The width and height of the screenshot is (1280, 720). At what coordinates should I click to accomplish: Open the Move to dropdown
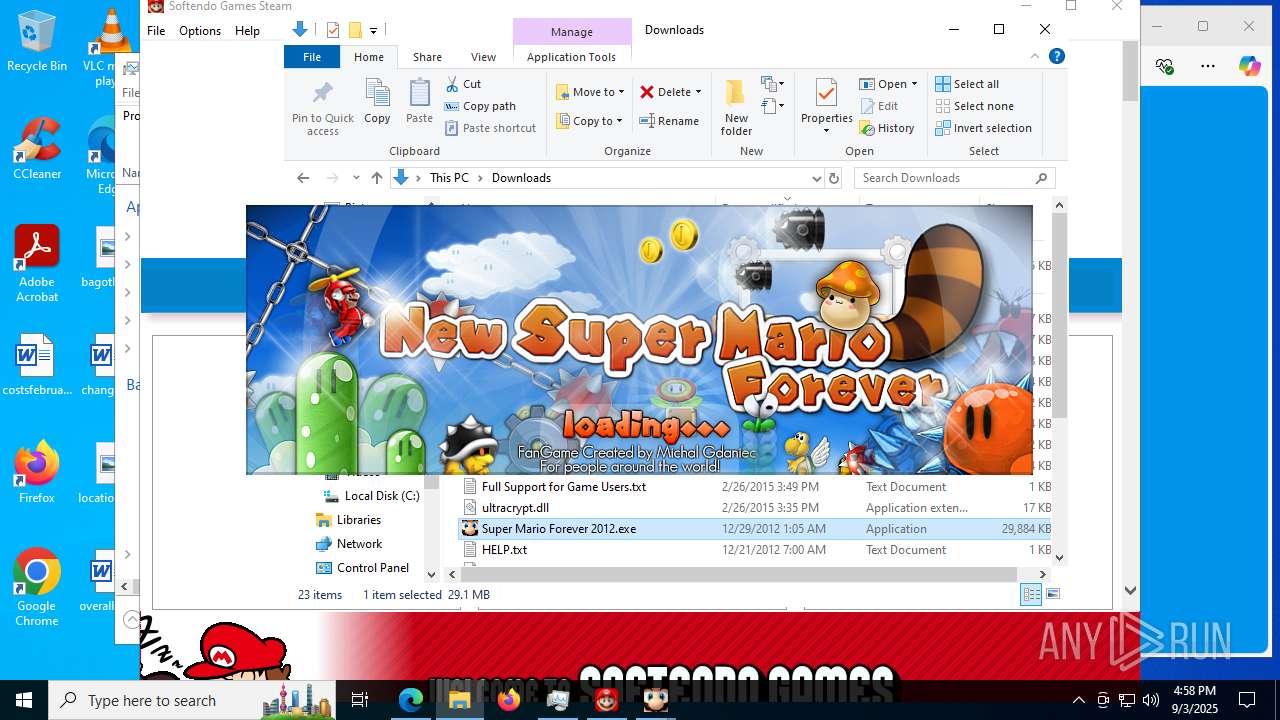point(590,92)
